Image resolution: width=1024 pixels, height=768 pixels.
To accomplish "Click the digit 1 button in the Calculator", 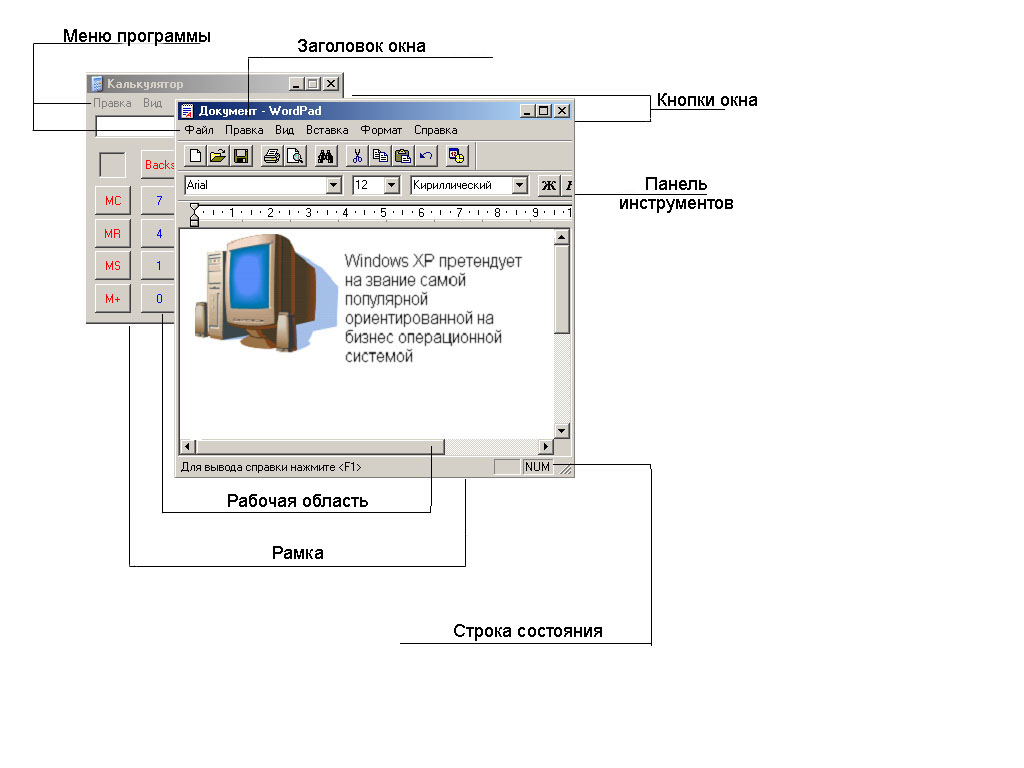I will click(159, 266).
